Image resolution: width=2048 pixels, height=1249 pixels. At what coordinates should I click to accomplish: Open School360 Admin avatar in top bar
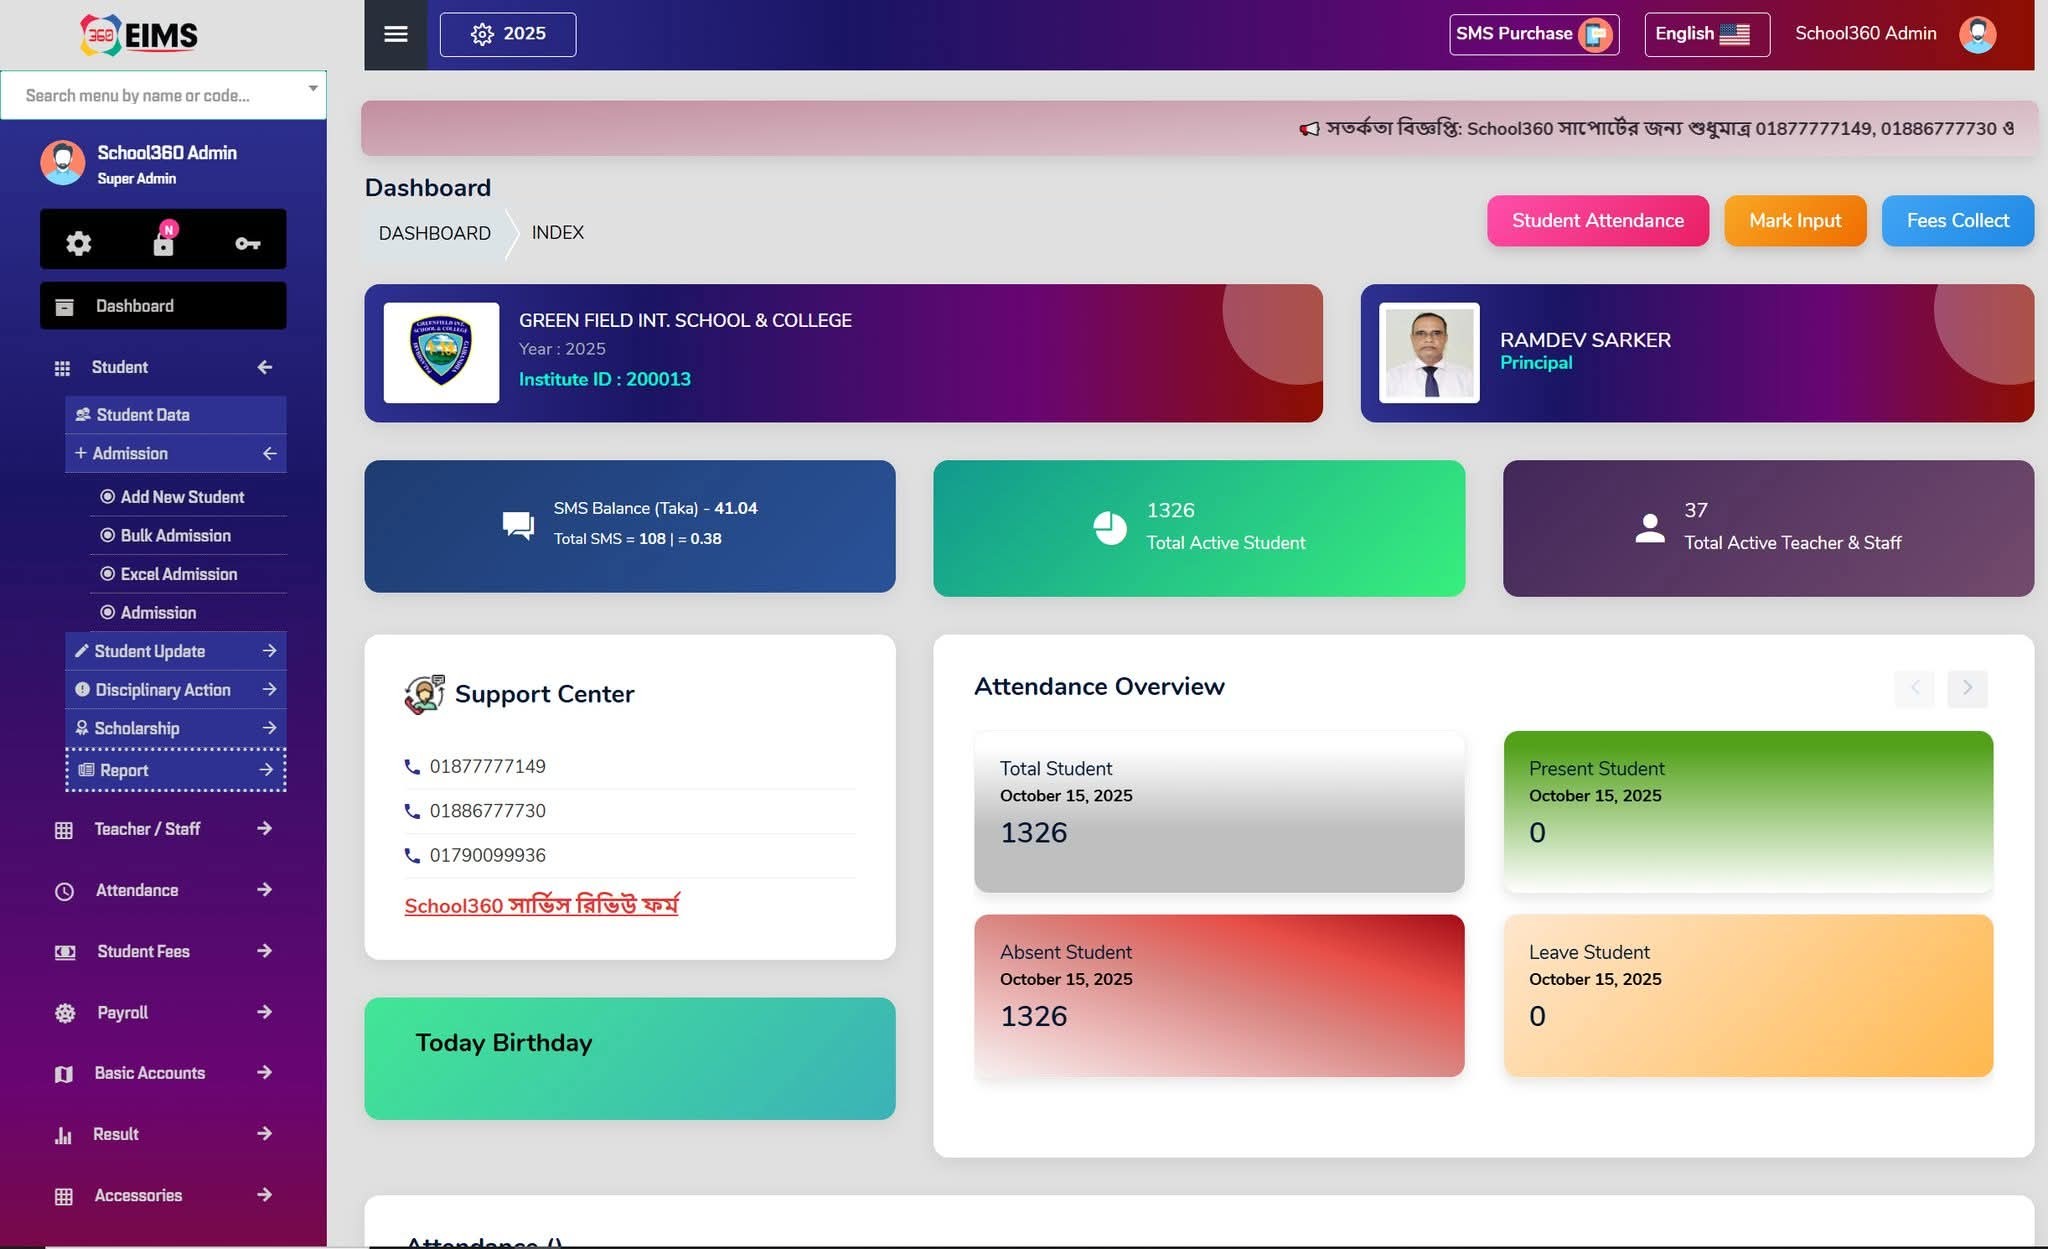point(1977,34)
